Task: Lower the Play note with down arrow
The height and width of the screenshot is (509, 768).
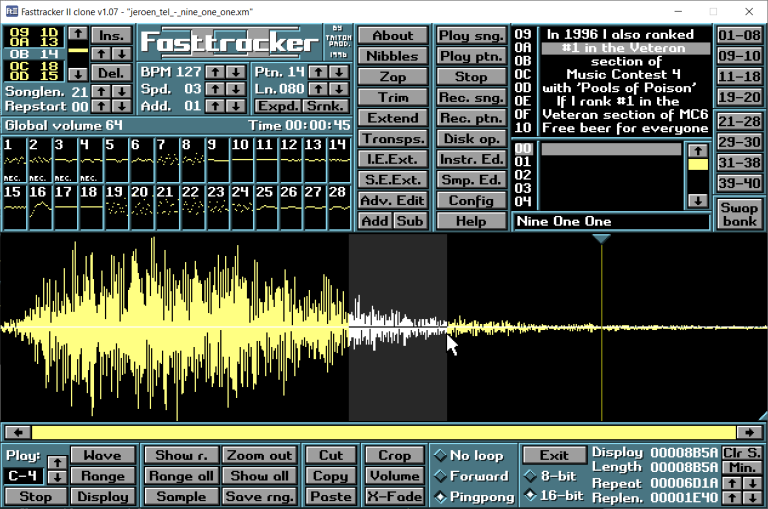Action: point(57,477)
